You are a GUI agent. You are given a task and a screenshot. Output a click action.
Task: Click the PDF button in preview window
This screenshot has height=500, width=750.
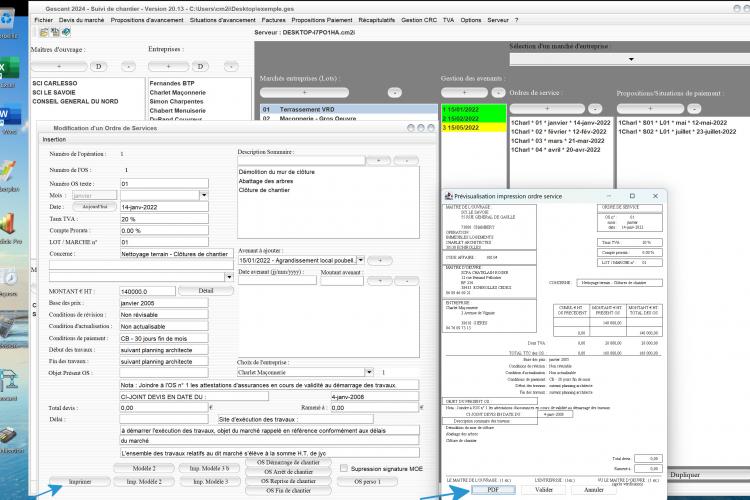[493, 490]
